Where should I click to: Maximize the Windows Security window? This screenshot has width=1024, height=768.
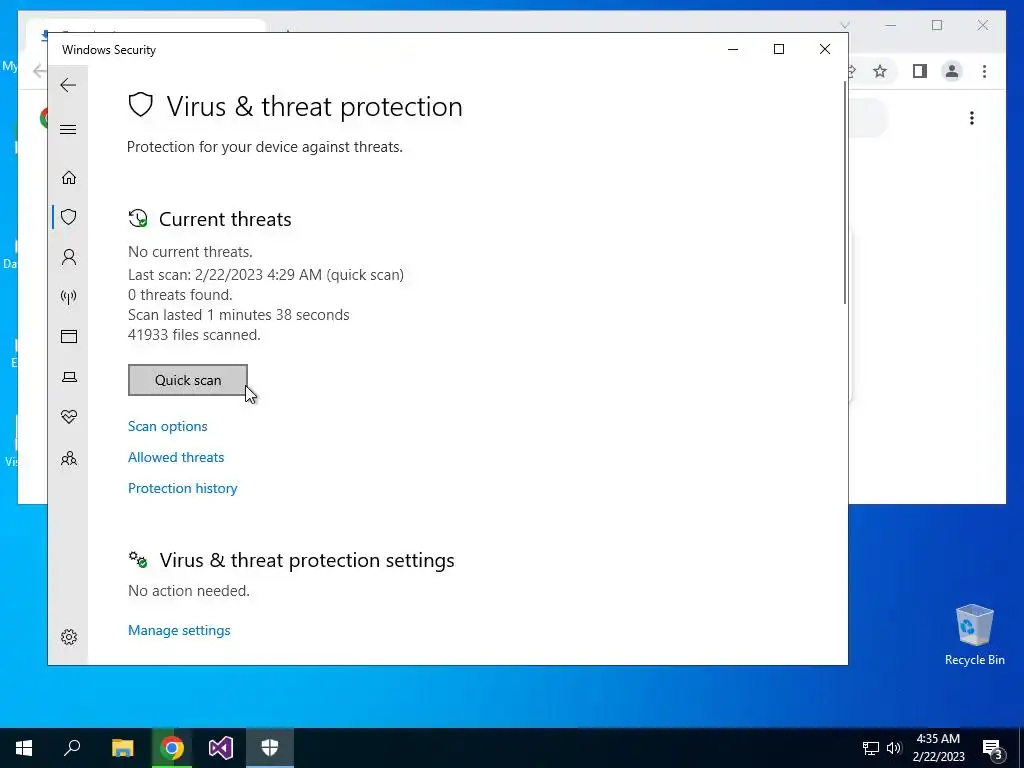coord(778,50)
